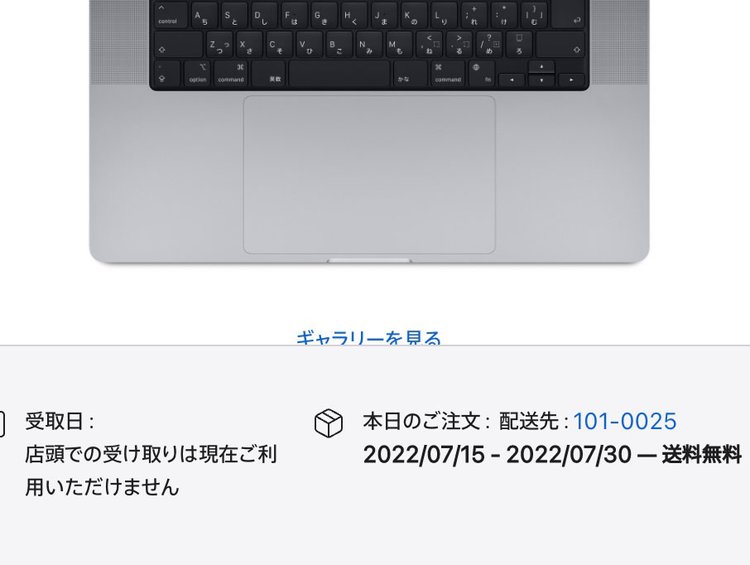Click the MacBook trackpad in the product image
750x565 pixels.
tap(369, 174)
